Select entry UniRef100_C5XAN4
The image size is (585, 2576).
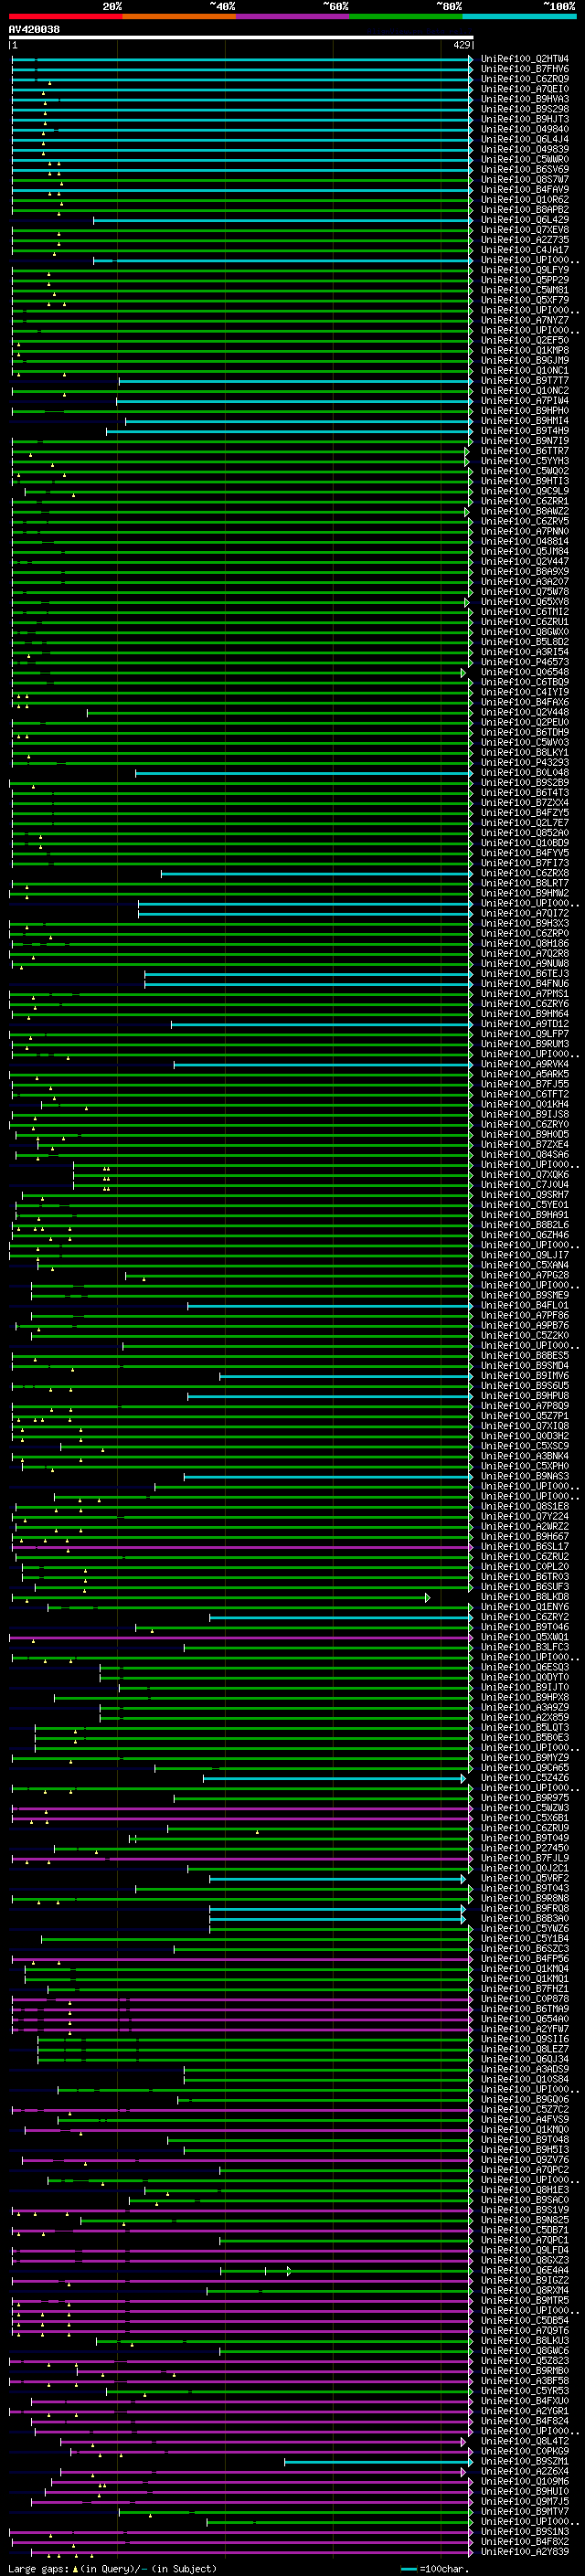pos(525,1265)
